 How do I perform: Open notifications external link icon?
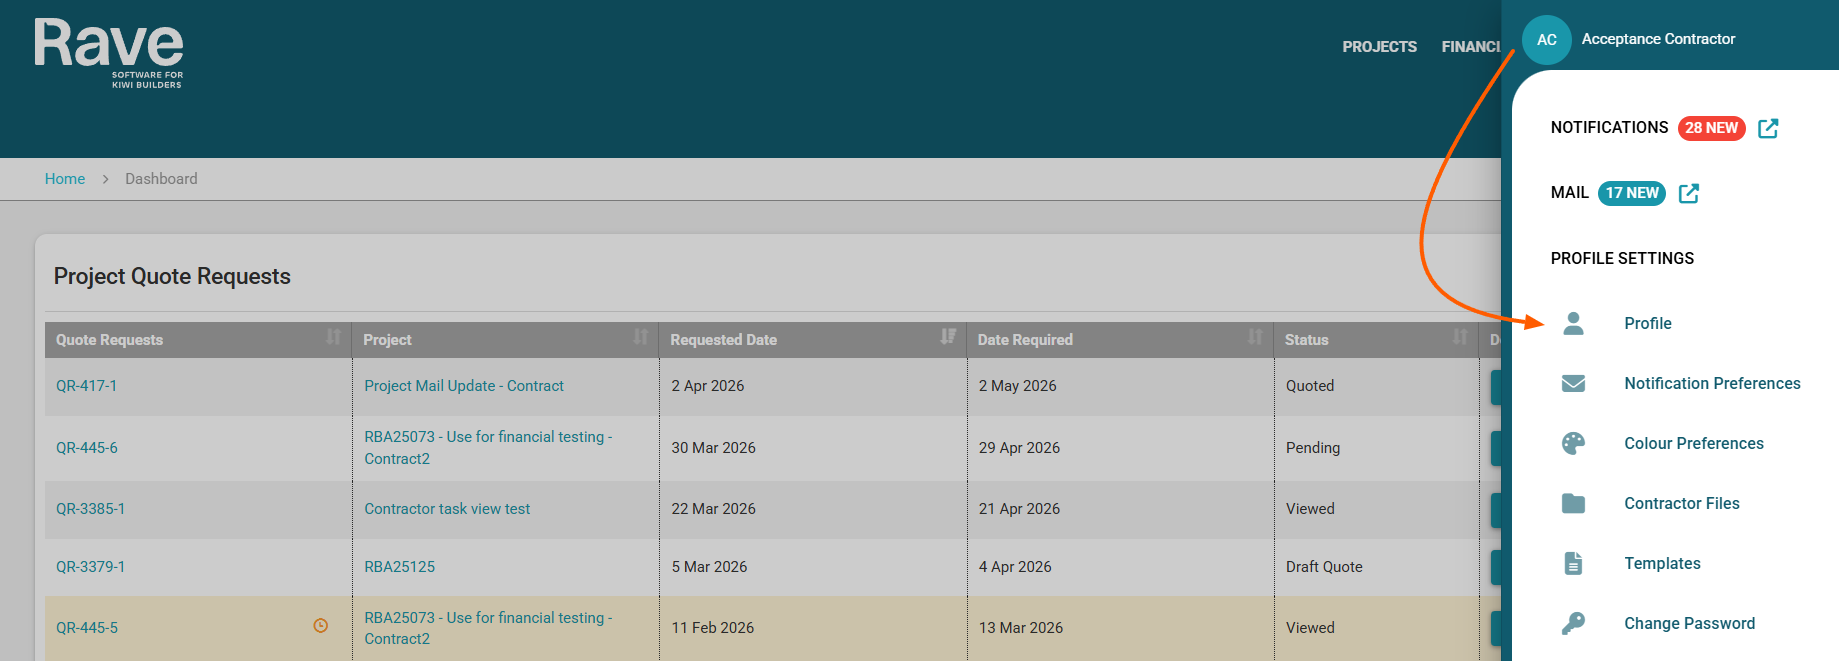pyautogui.click(x=1768, y=128)
